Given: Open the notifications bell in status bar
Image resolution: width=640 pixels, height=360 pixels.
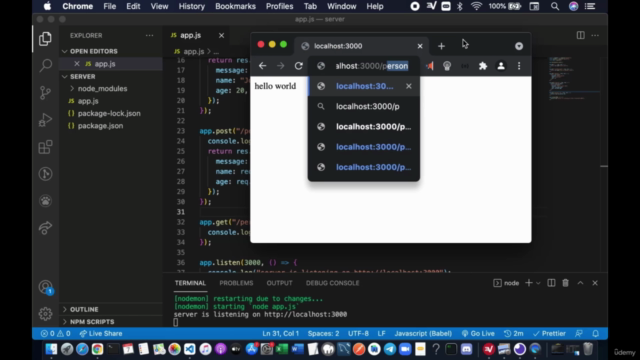Looking at the screenshot, I should click(596, 333).
